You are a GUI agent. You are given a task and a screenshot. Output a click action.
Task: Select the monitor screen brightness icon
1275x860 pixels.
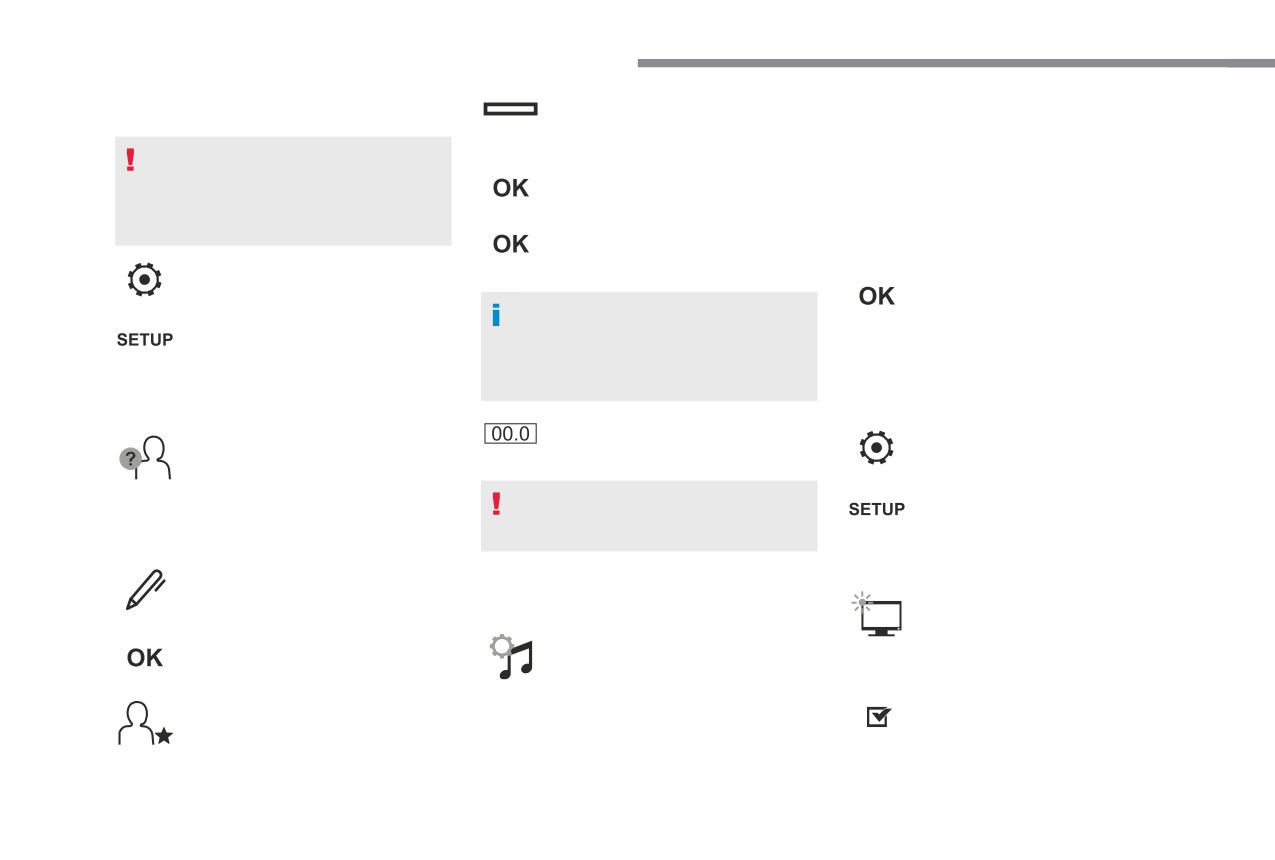pos(876,615)
